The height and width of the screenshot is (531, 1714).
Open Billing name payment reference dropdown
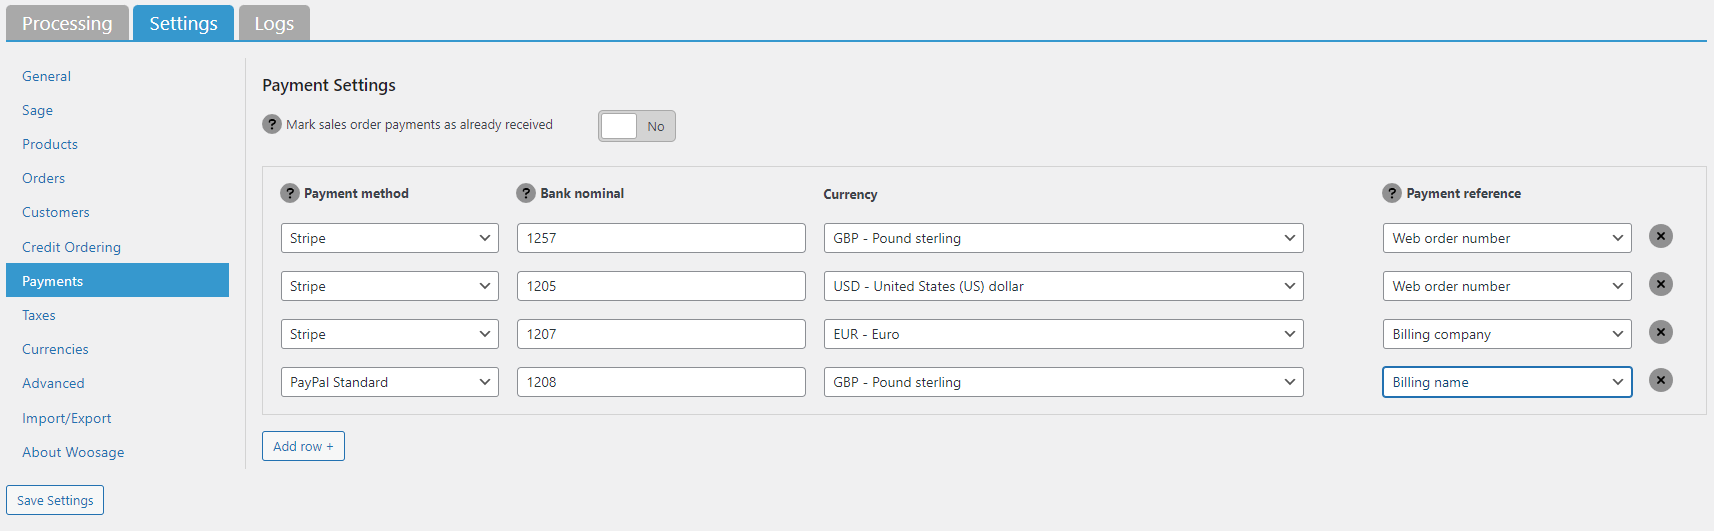pos(1507,382)
